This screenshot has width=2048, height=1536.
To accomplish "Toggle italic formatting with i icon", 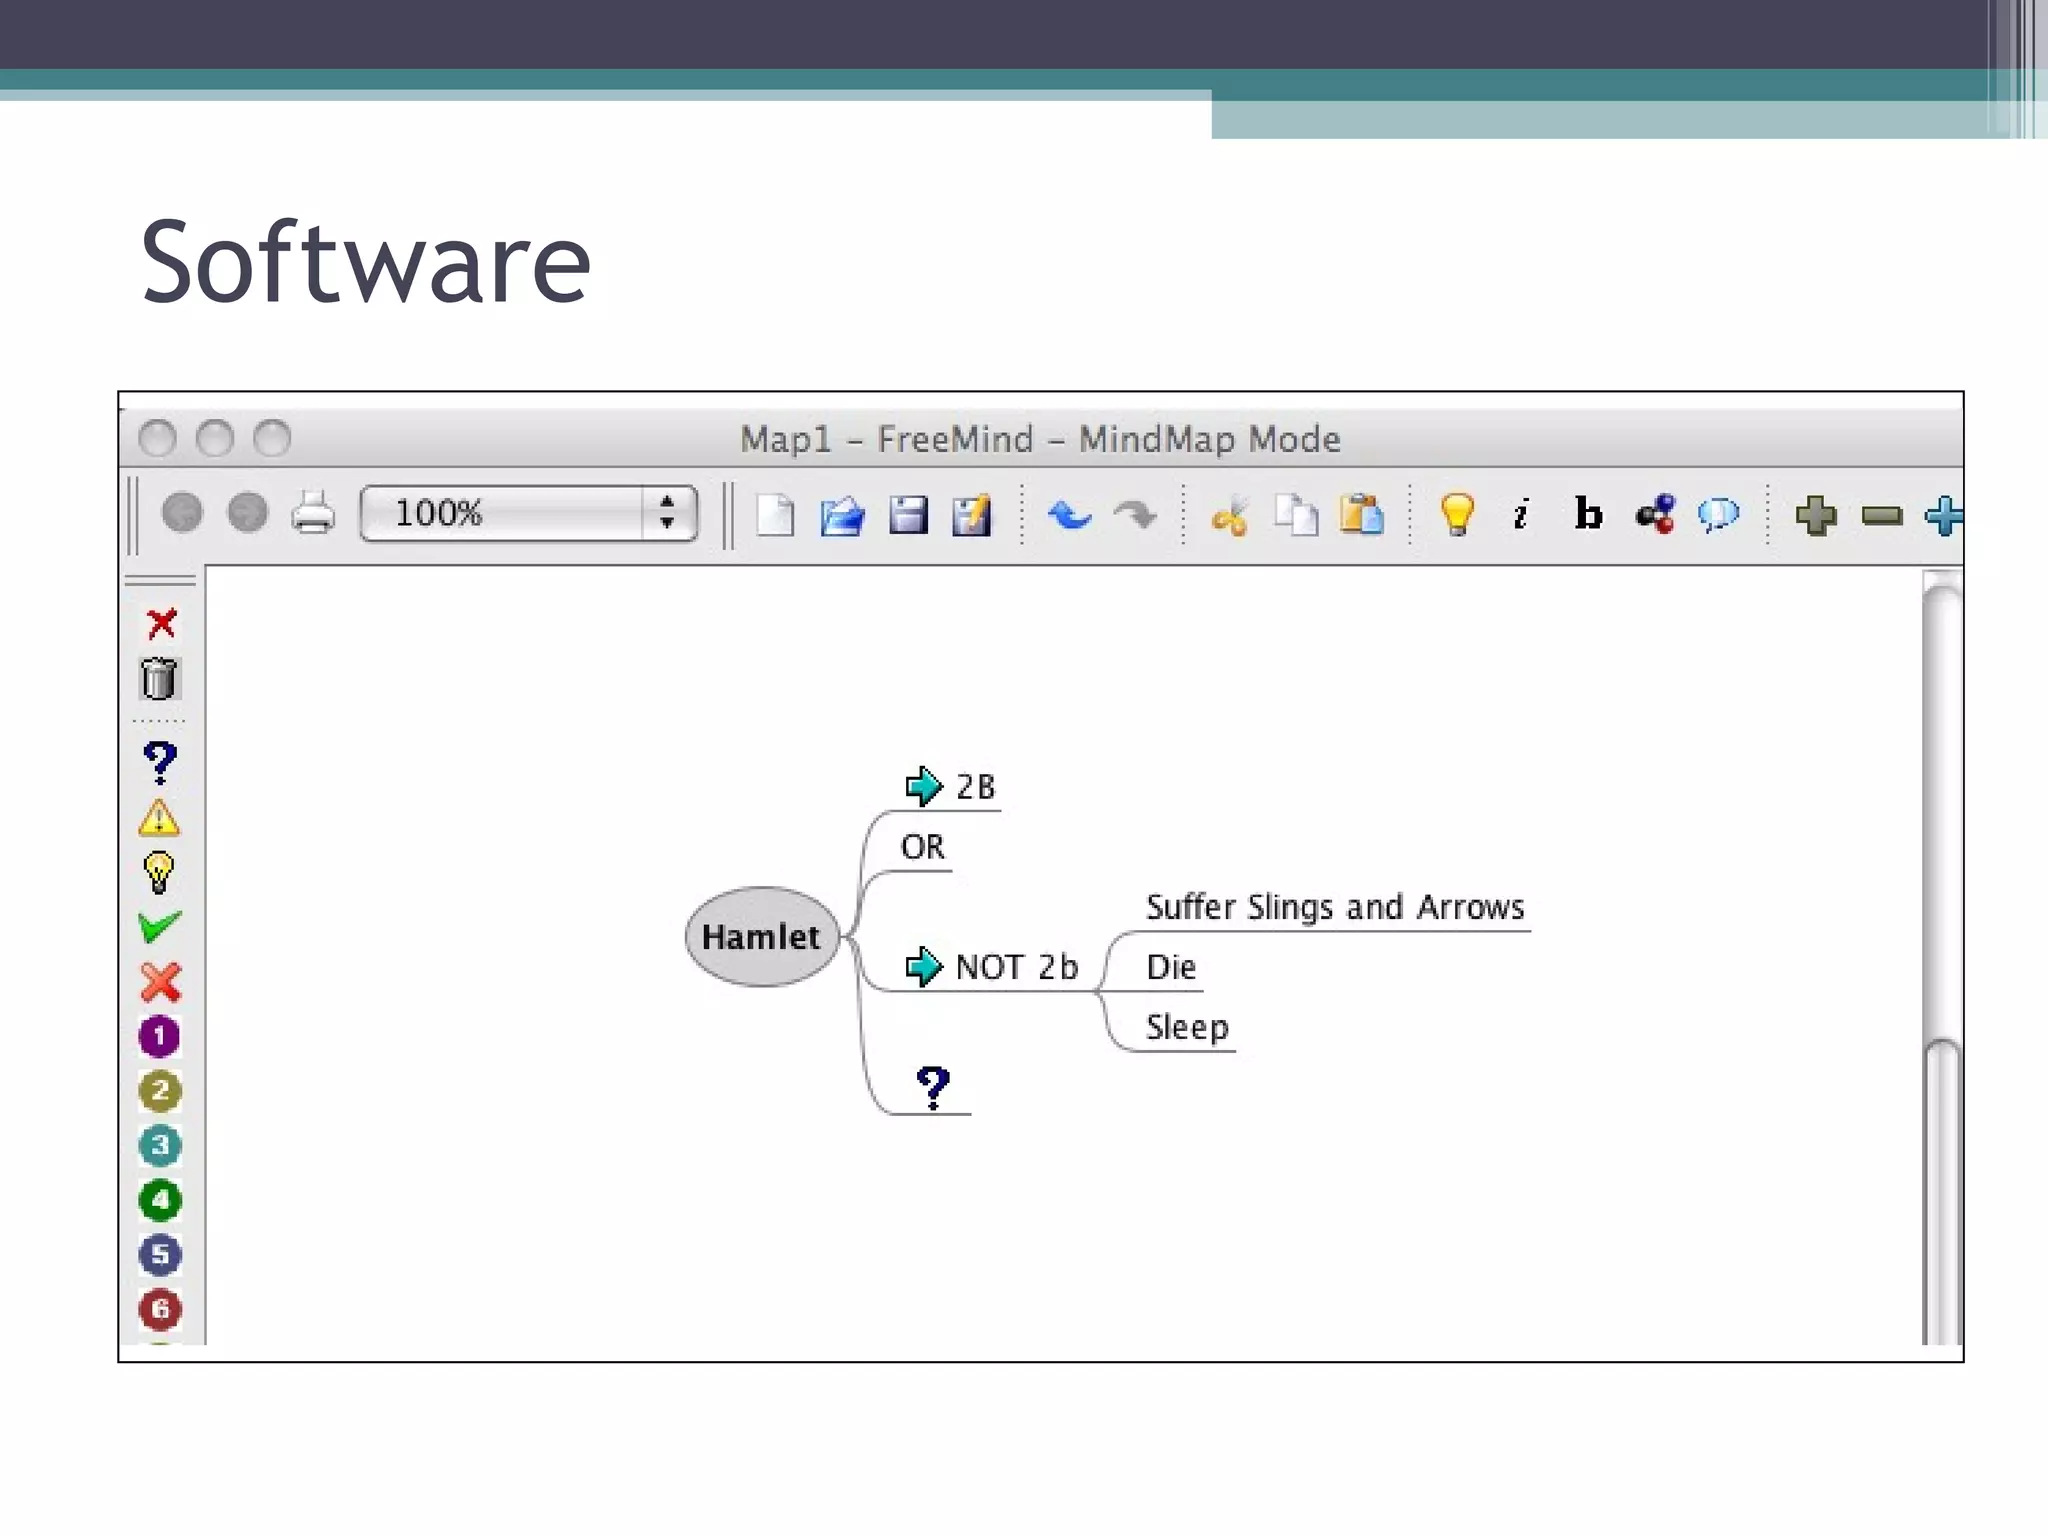I will (x=1521, y=515).
